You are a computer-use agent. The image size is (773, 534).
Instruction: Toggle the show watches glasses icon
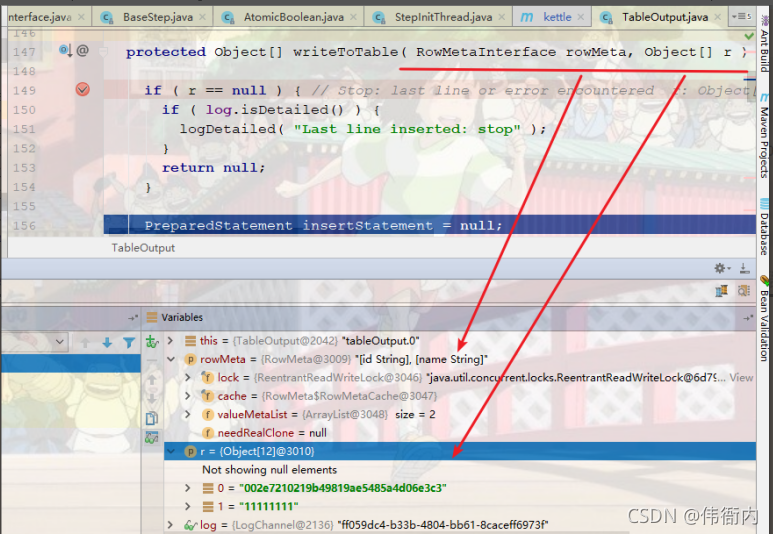(152, 437)
